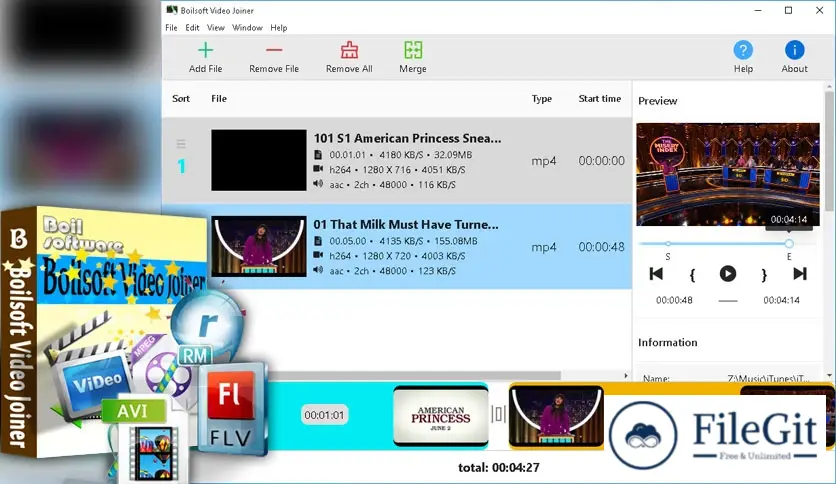Click the preview start time 00:00:48
The width and height of the screenshot is (836, 484).
click(674, 300)
